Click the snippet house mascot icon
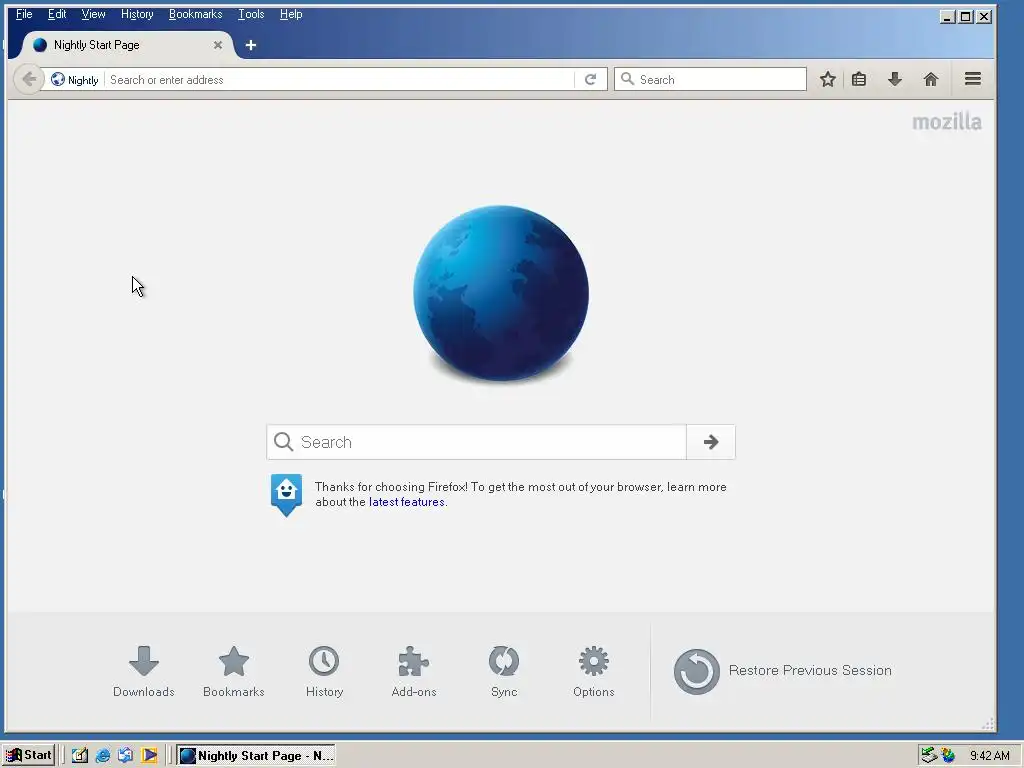Image resolution: width=1024 pixels, height=768 pixels. 287,495
